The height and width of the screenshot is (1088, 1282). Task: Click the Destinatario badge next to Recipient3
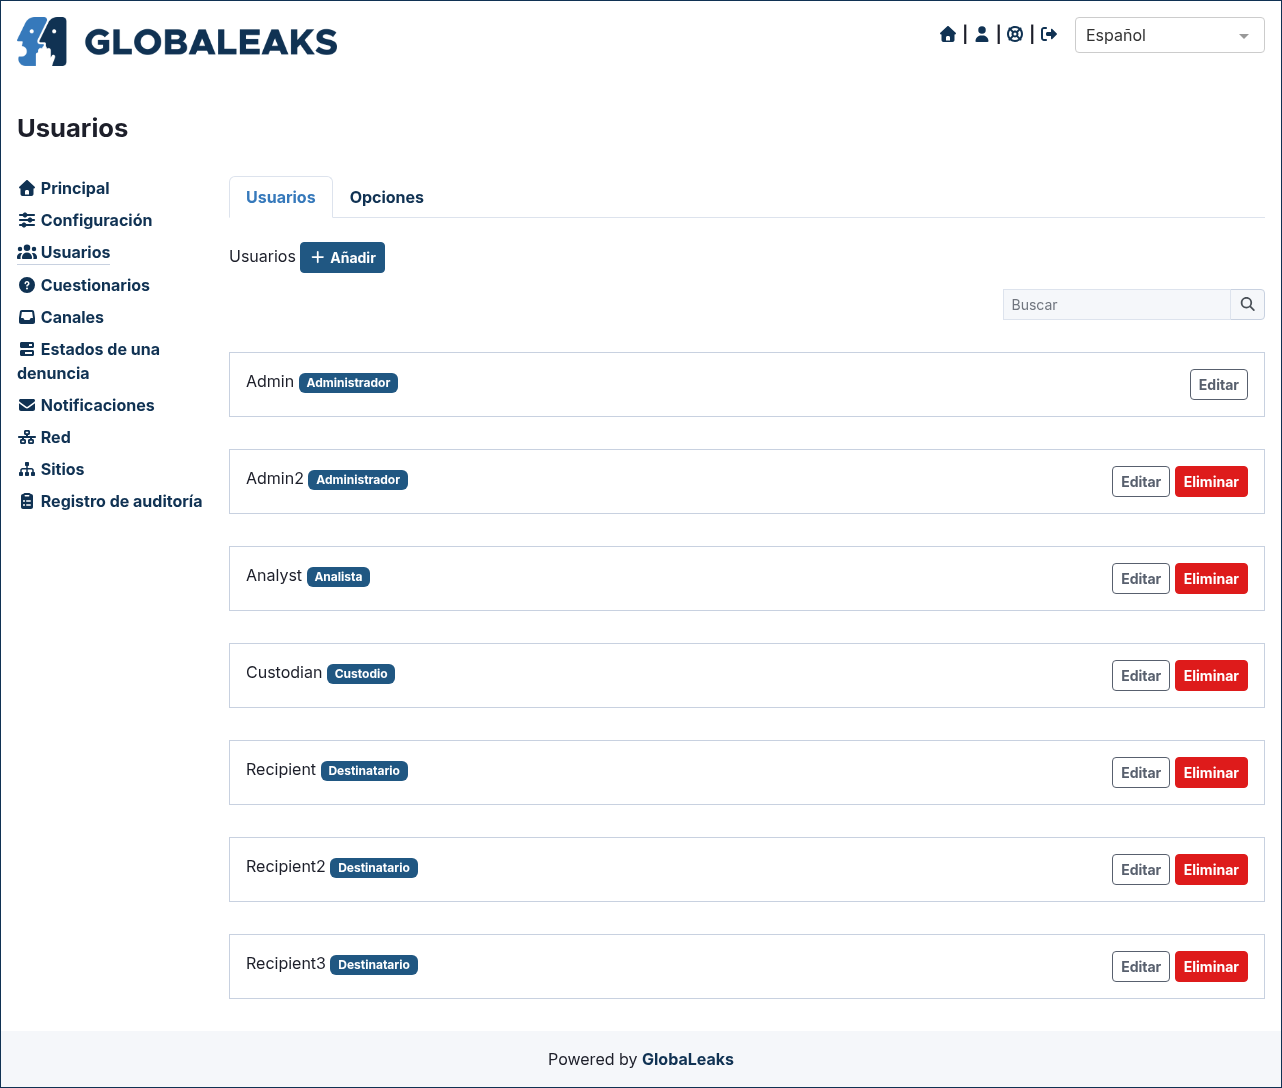pyautogui.click(x=374, y=965)
